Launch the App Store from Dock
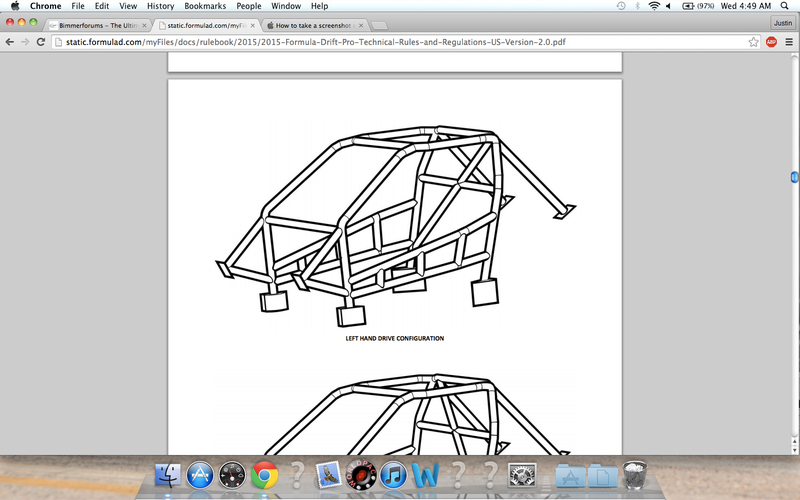This screenshot has height=500, width=800. 199,474
